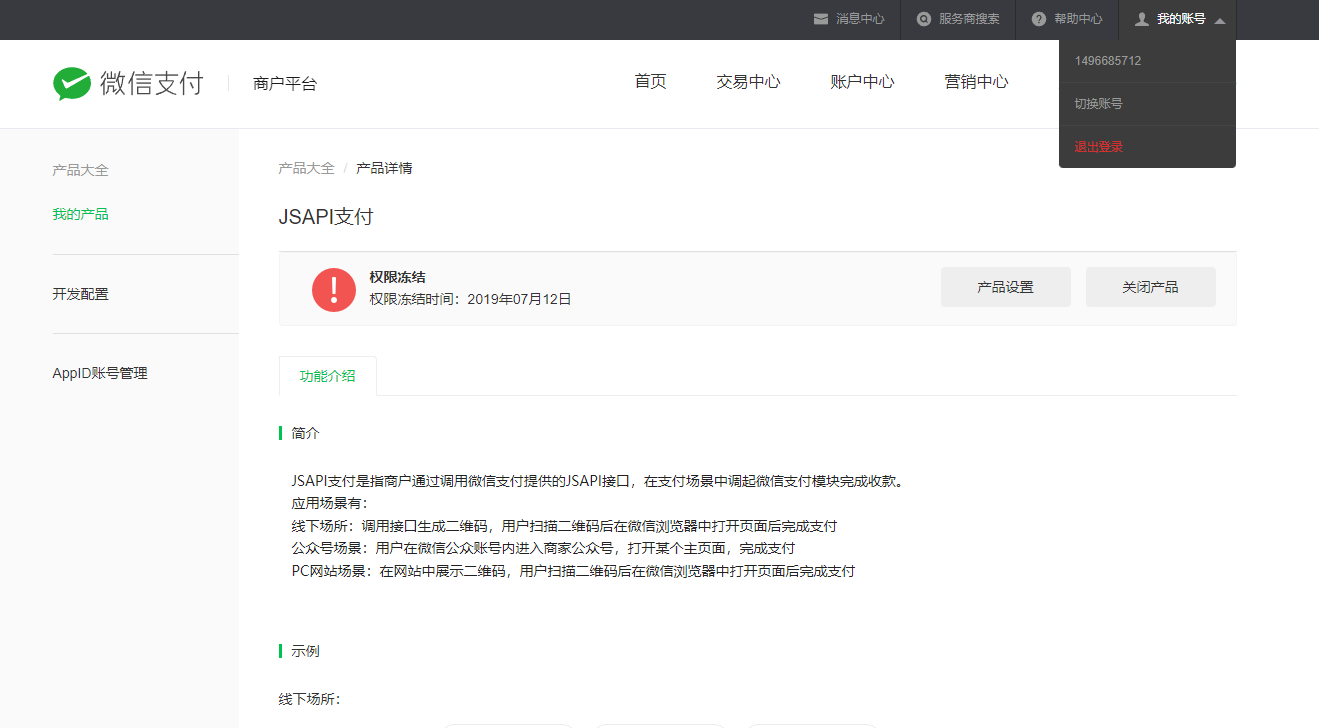Click the 公众号场景 description line
Screen dimensions: 1319x728
543,549
